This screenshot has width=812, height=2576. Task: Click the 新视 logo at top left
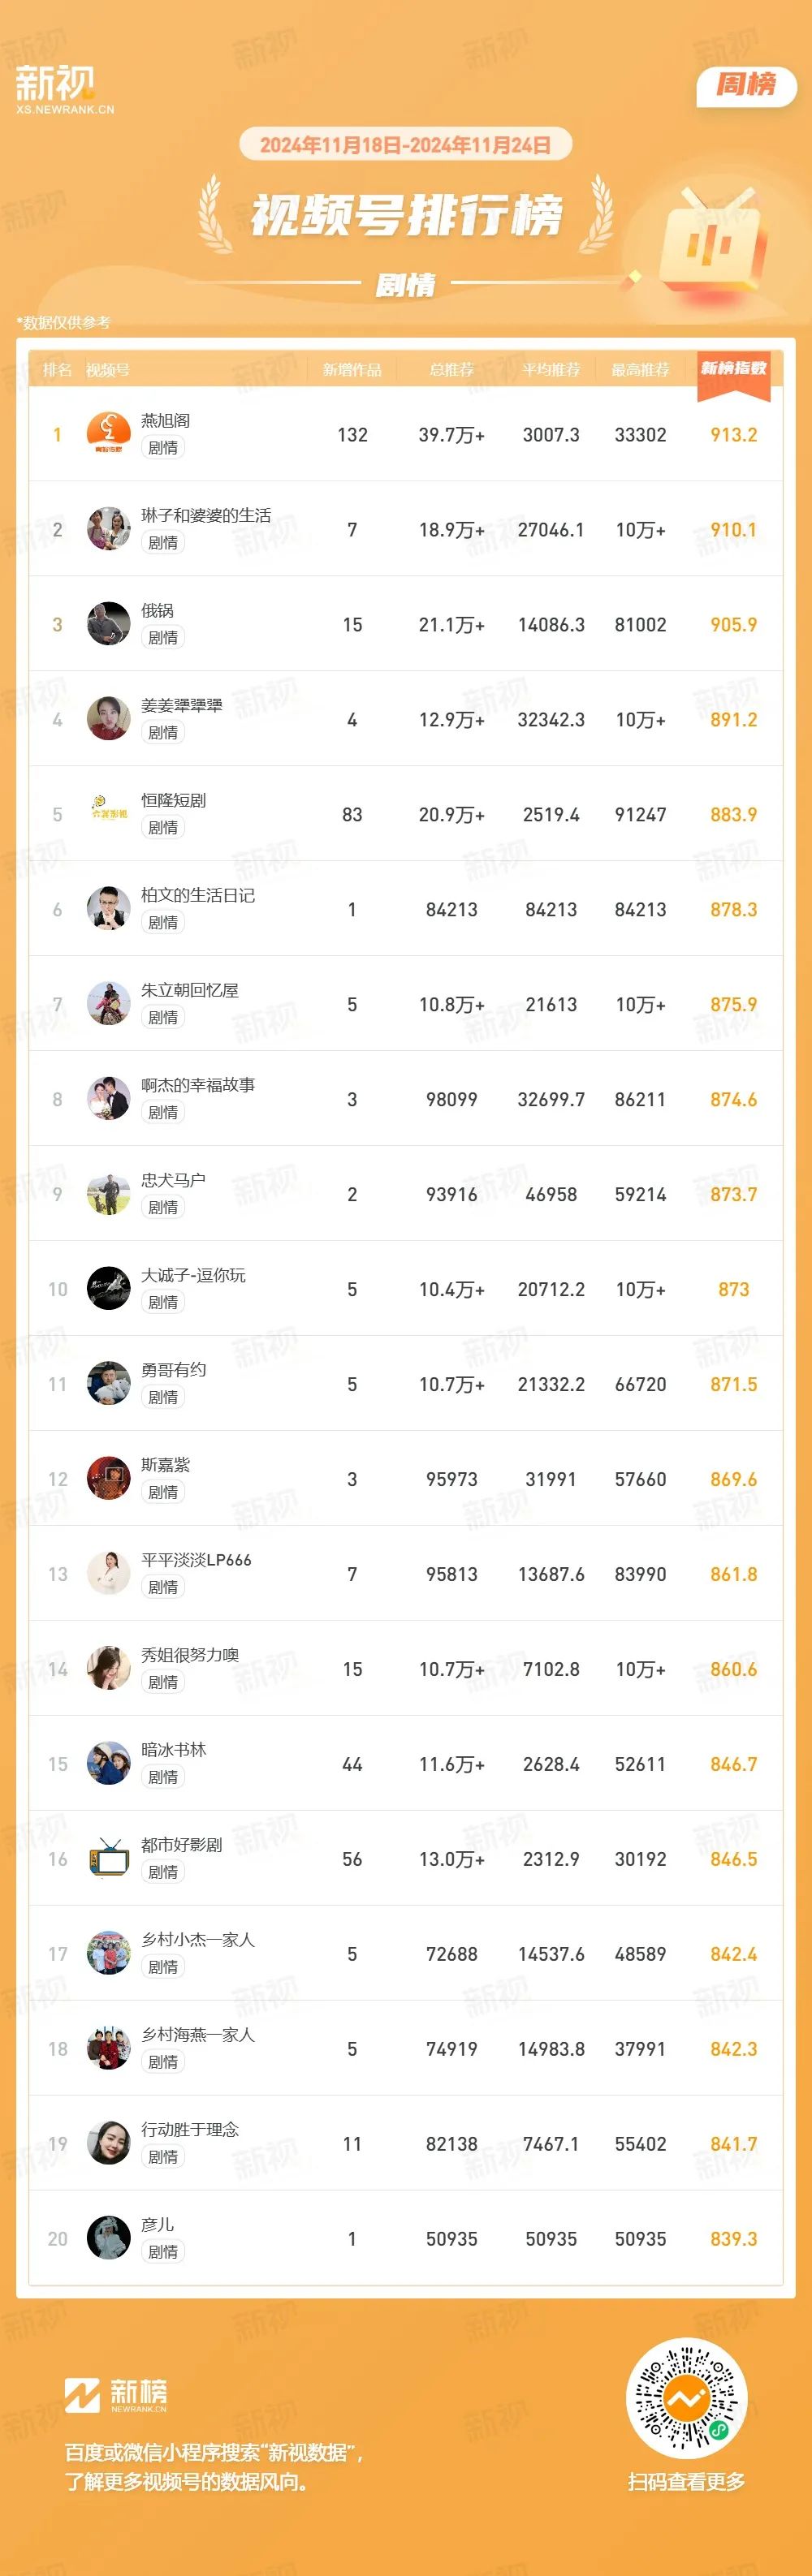coord(64,89)
